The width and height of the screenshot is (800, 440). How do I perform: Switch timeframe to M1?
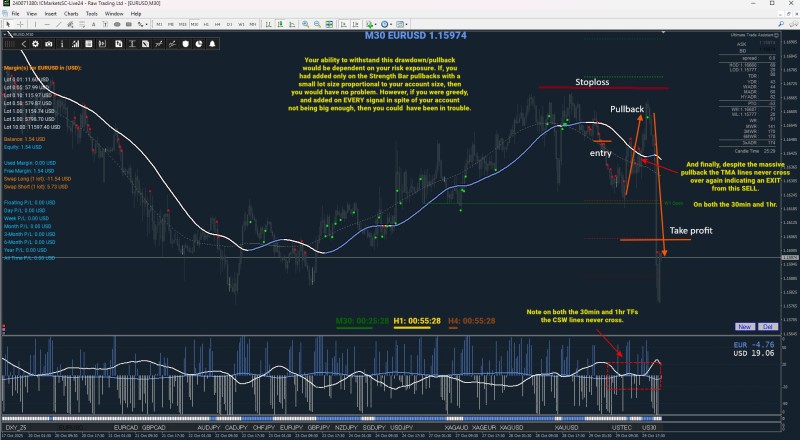point(159,24)
